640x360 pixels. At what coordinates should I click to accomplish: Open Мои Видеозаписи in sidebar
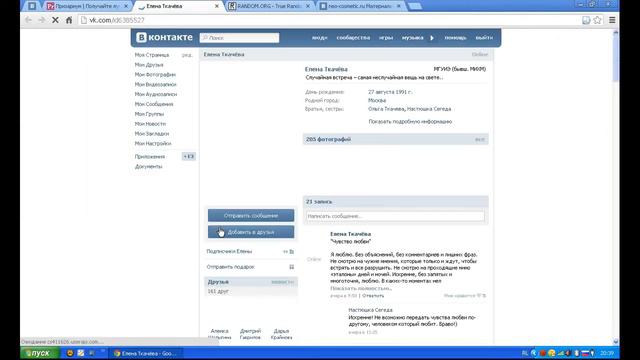(x=156, y=84)
